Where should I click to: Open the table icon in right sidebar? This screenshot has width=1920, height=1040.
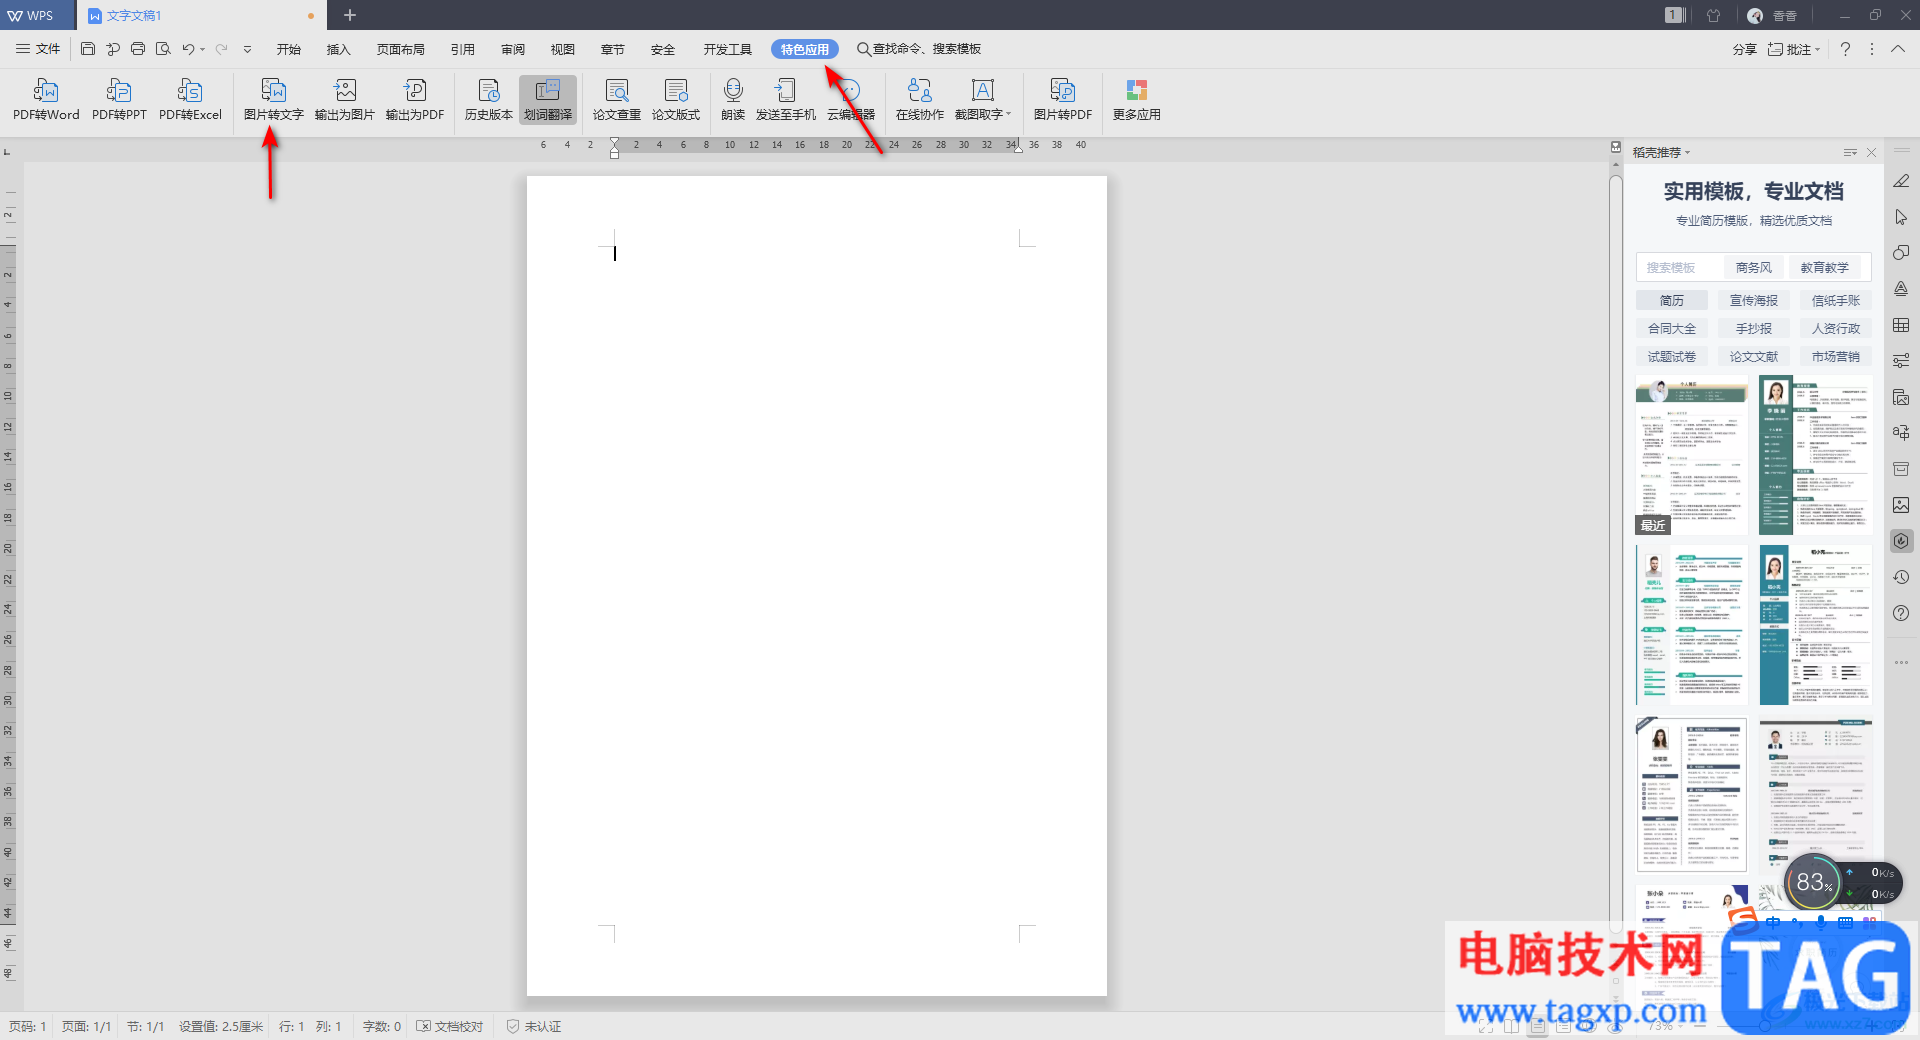(1901, 325)
